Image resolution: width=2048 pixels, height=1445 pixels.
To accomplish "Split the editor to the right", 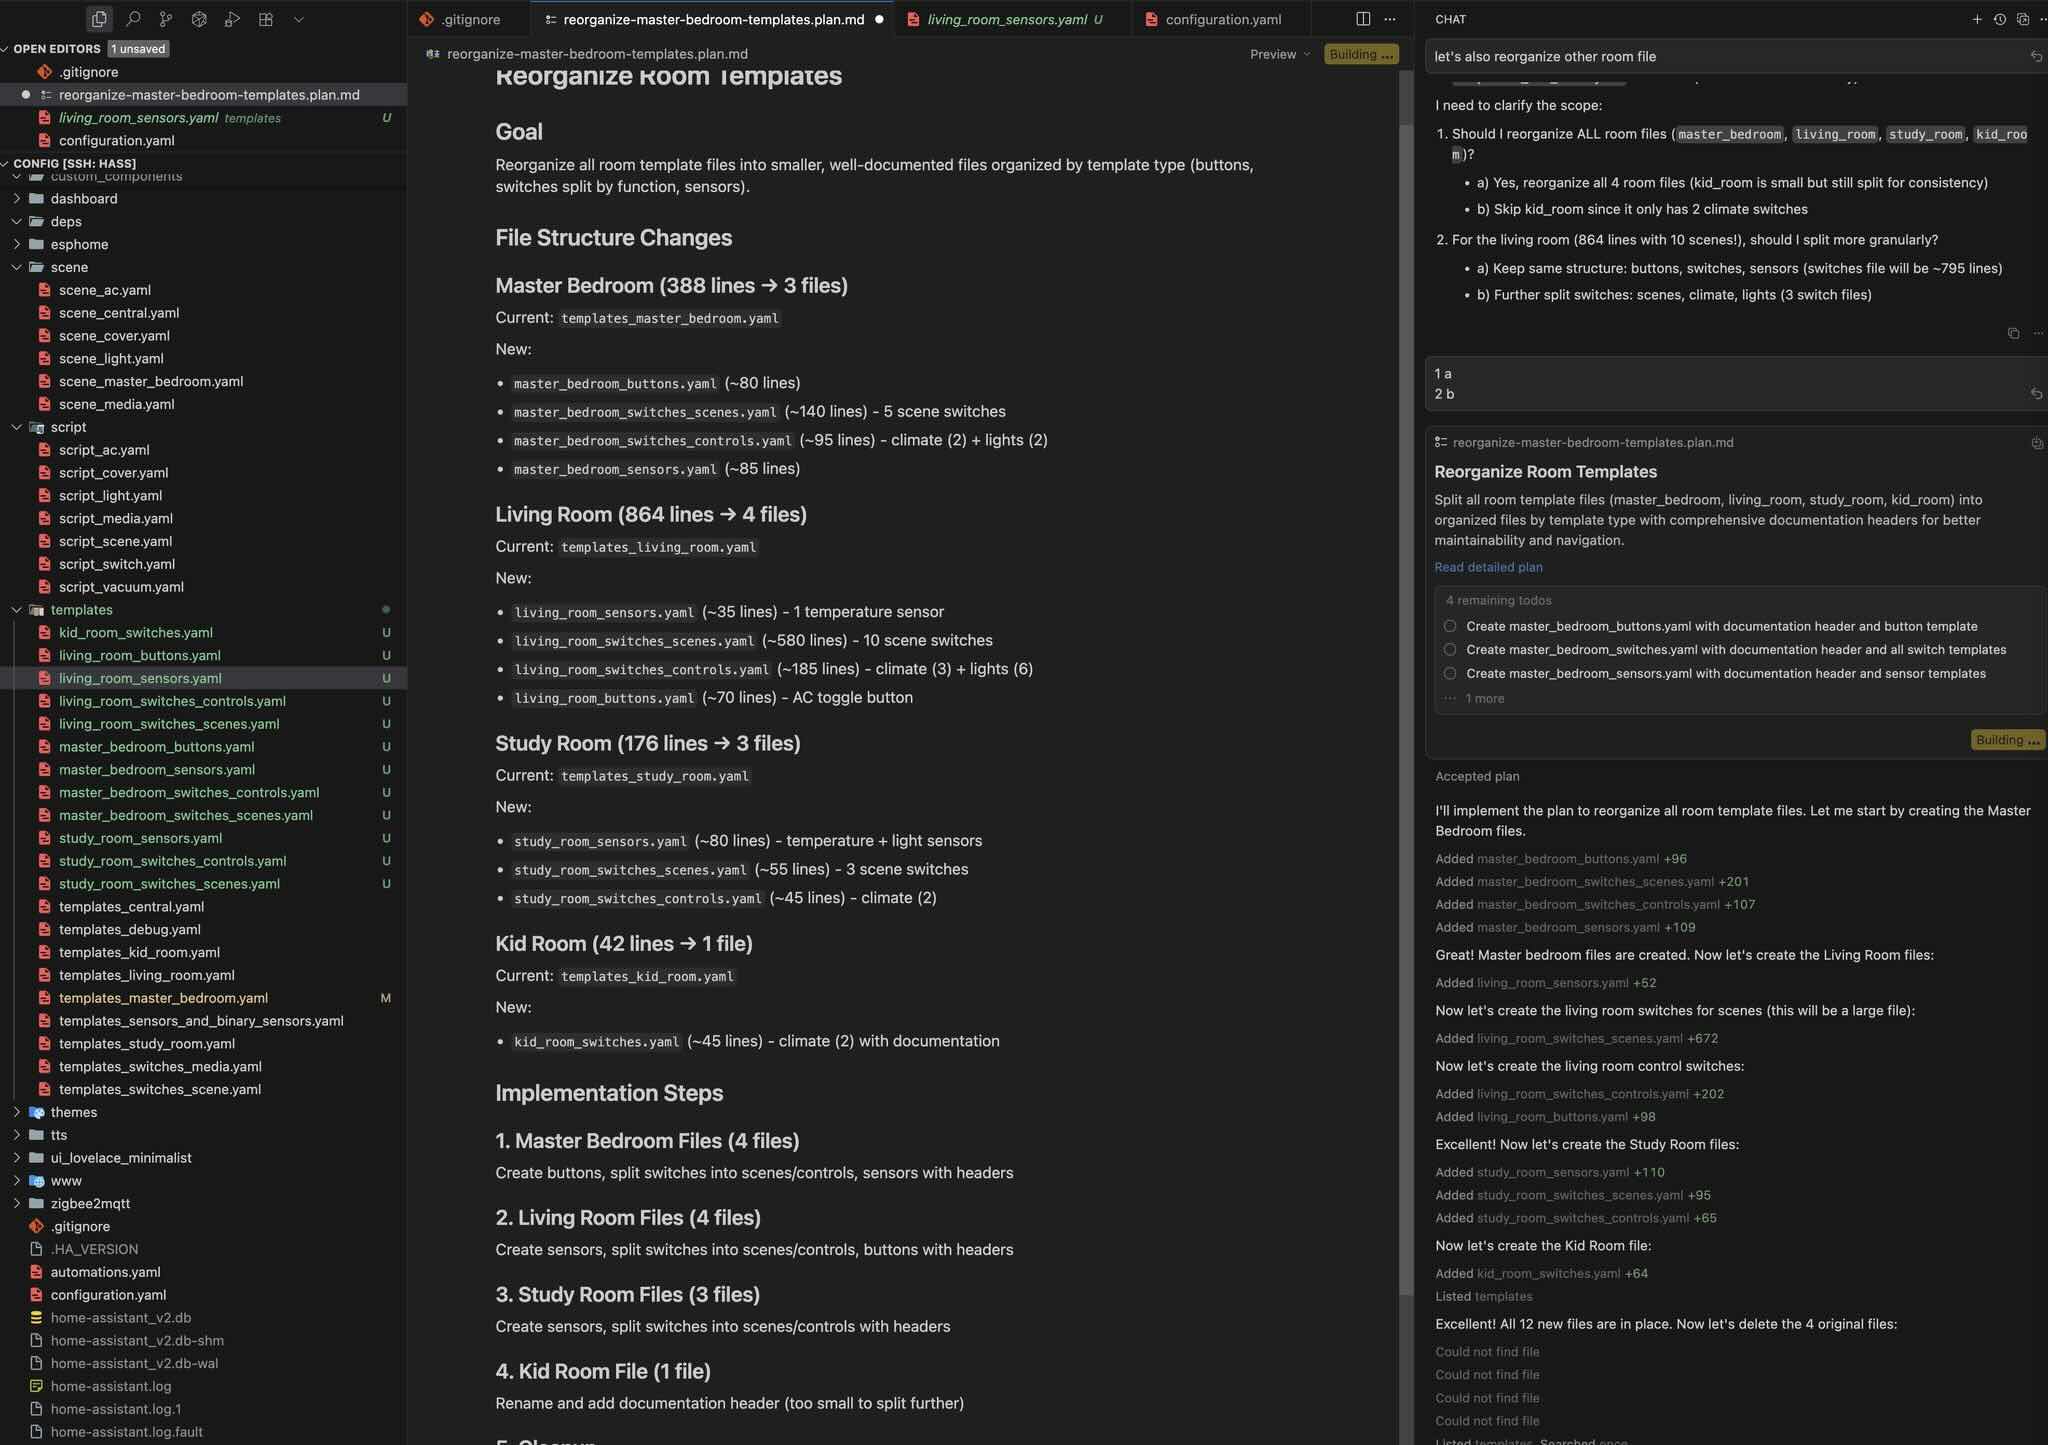I will pos(1363,19).
